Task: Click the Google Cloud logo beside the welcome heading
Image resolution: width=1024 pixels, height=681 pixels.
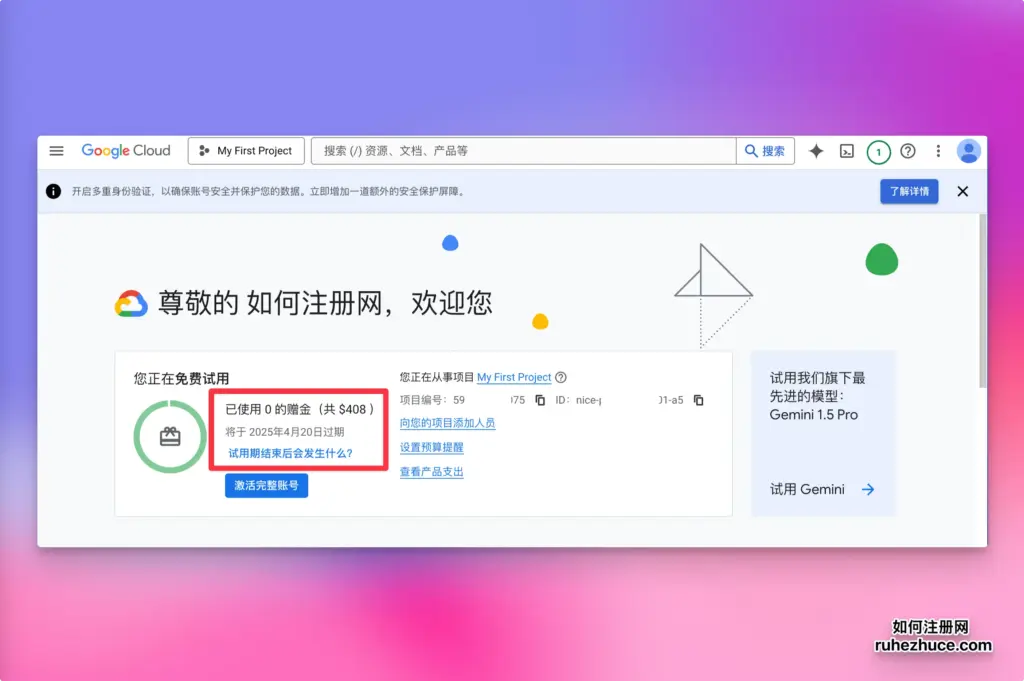Action: 131,304
